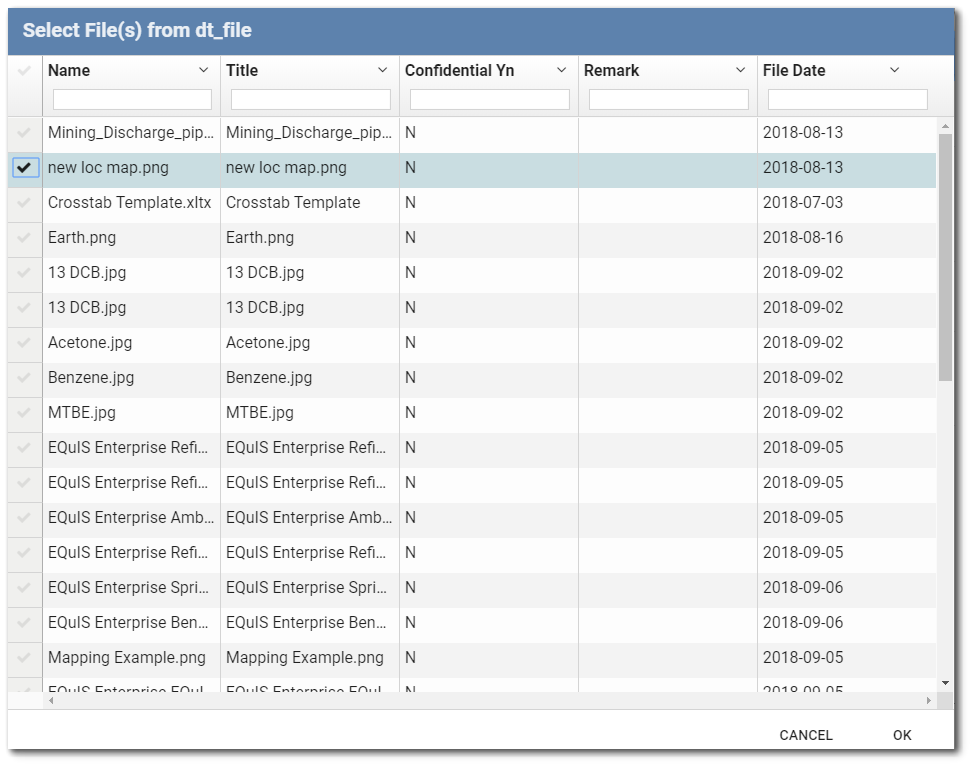Screen dimensions: 971x765
Task: Click the Title filter input box
Action: [309, 98]
